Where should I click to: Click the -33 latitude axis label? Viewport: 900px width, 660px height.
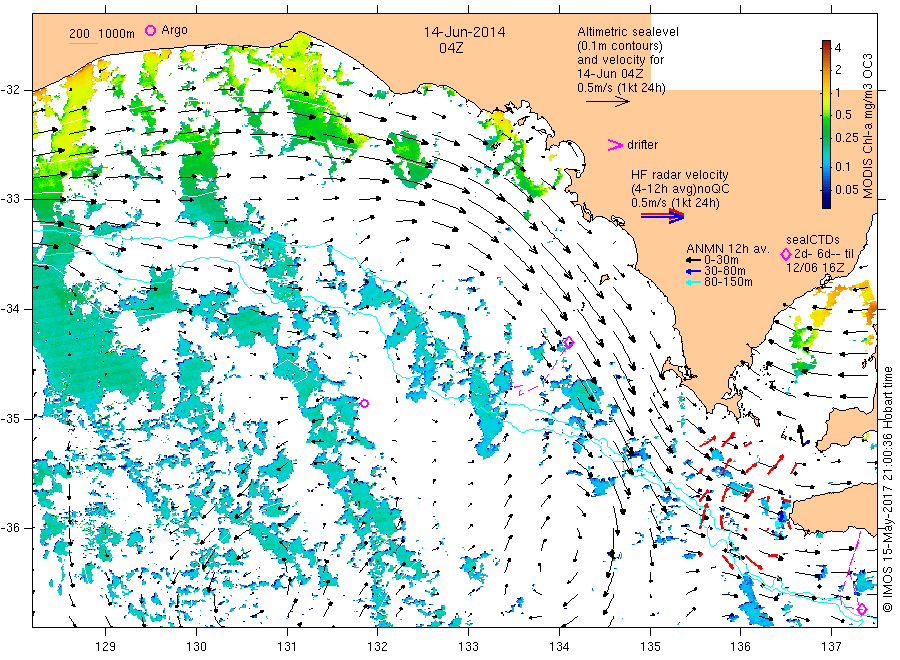10,199
